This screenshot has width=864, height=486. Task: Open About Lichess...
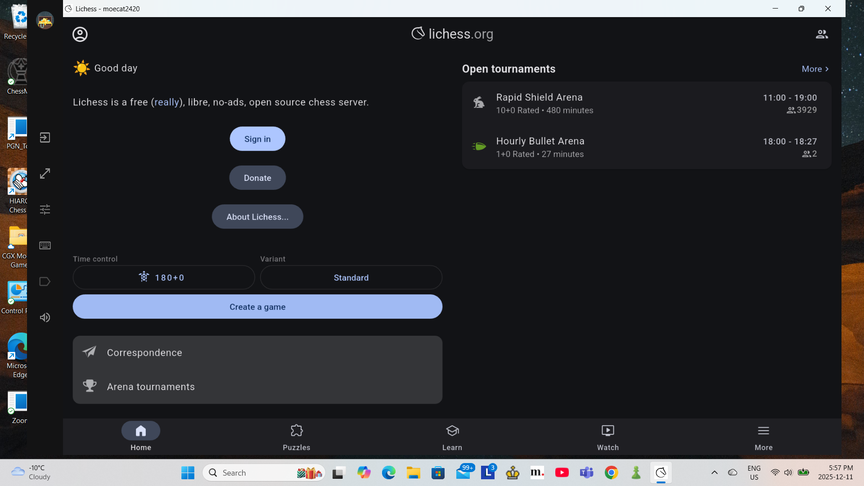click(x=257, y=217)
